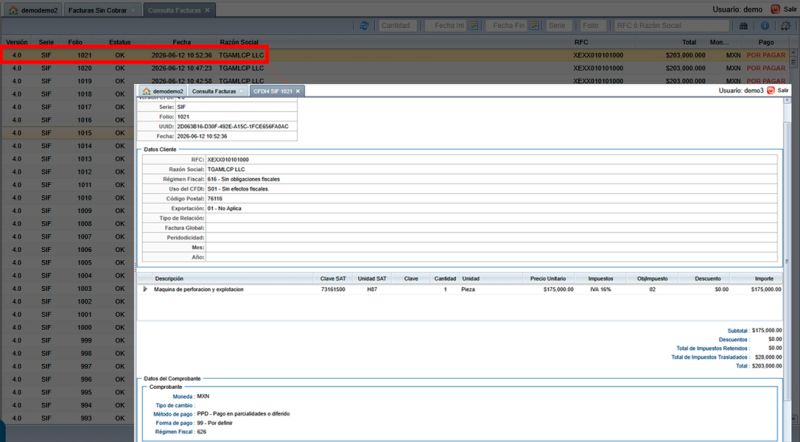Click the blue information icon
This screenshot has height=442, width=800.
(x=765, y=26)
